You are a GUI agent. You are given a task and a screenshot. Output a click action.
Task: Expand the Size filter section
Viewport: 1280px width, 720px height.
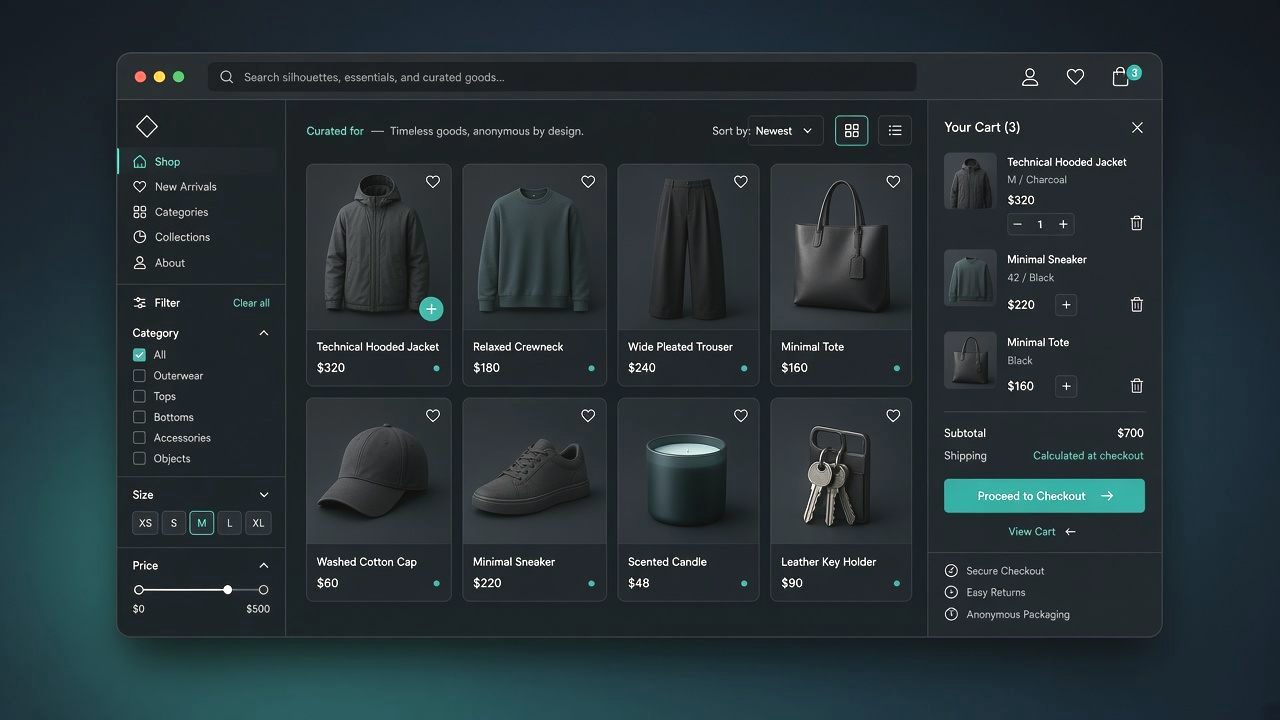pyautogui.click(x=264, y=495)
